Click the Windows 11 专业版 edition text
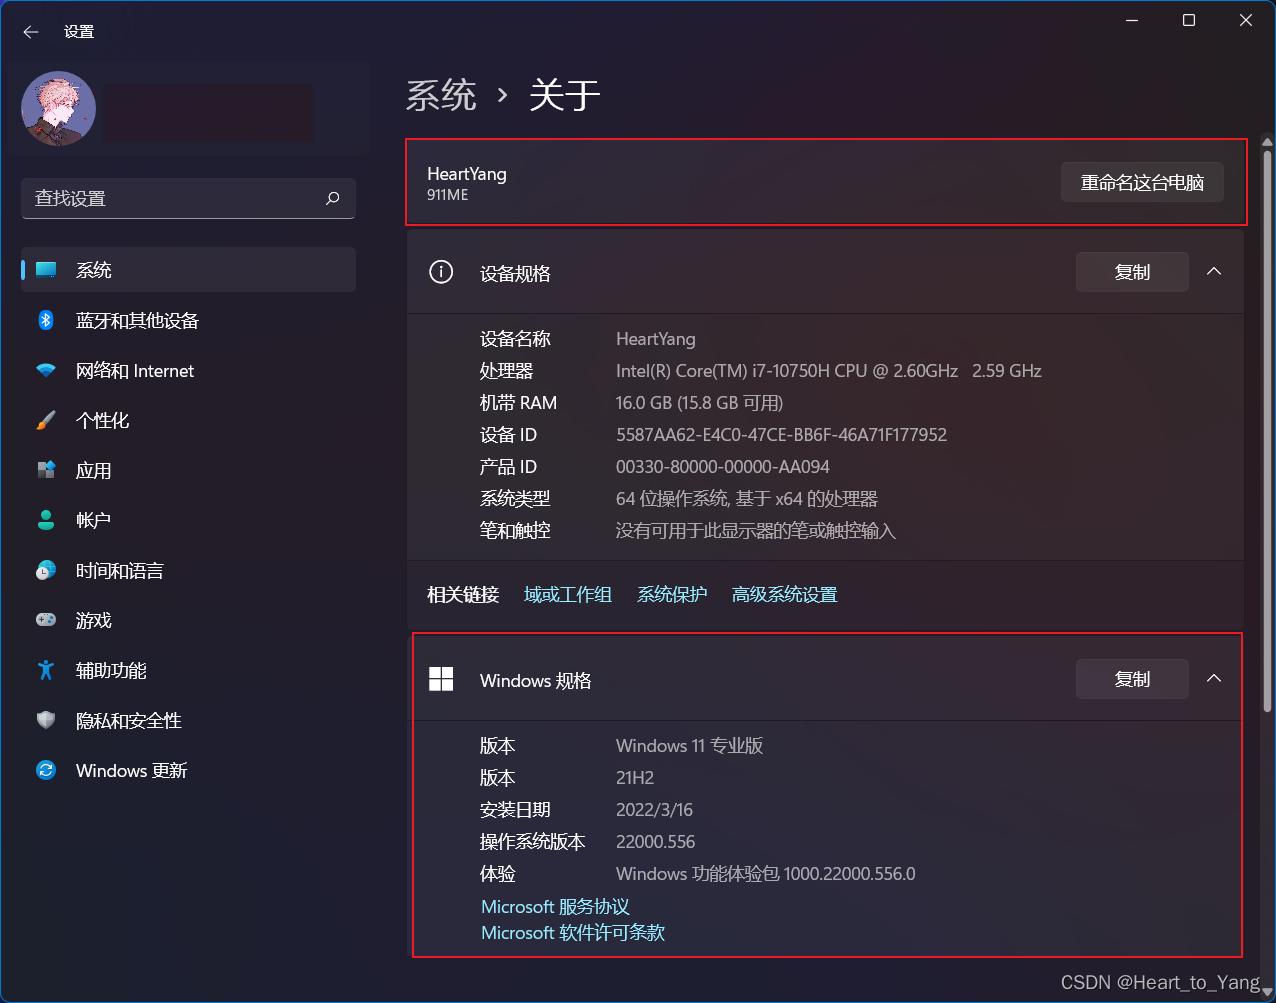This screenshot has width=1276, height=1003. [690, 746]
